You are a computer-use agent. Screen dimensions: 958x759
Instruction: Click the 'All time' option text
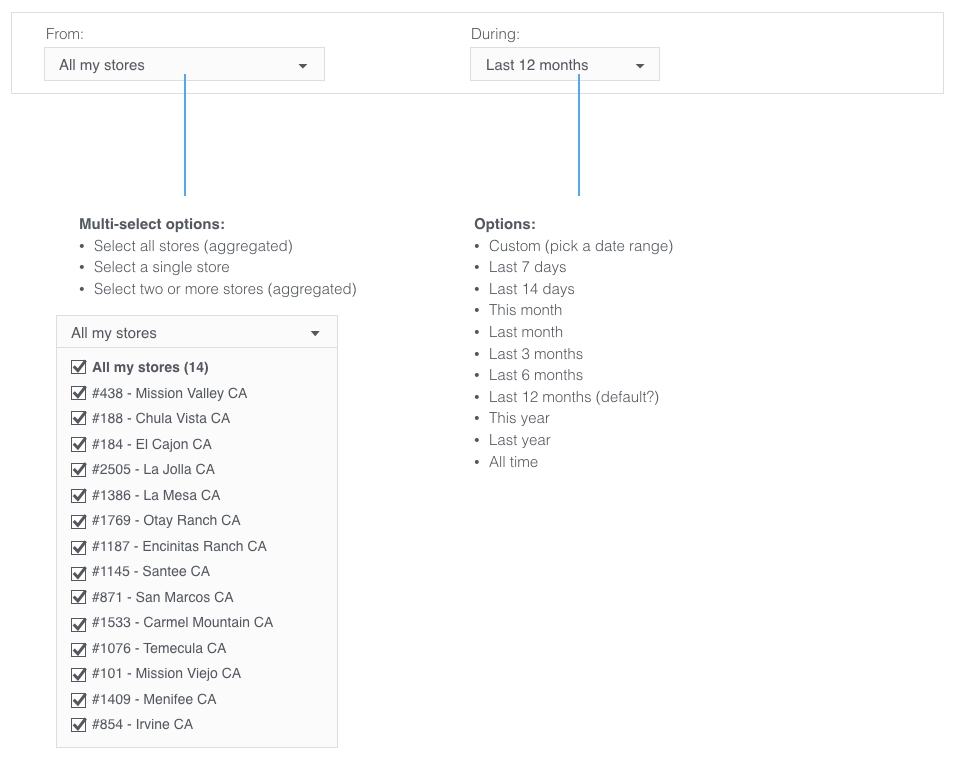513,462
